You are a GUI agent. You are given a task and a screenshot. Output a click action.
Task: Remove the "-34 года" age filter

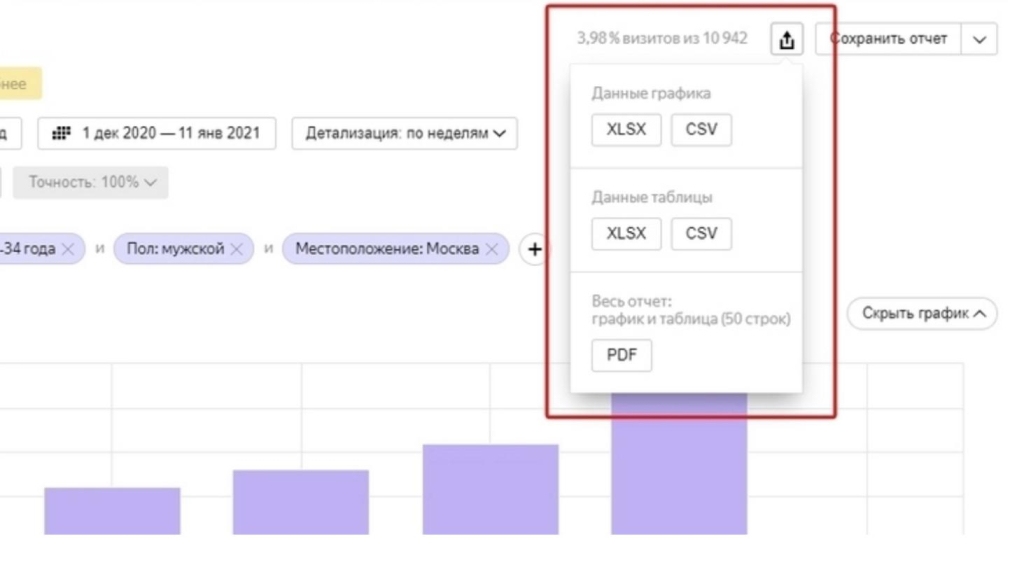click(67, 249)
